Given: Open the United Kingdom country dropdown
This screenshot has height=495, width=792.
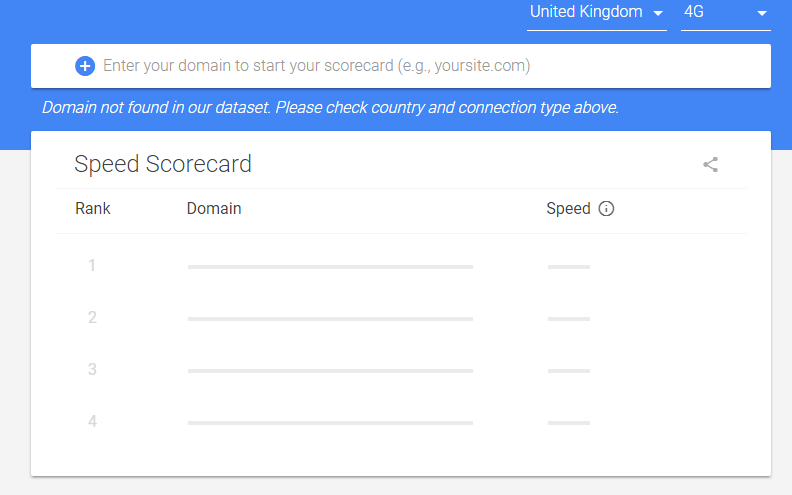Looking at the screenshot, I should click(597, 14).
